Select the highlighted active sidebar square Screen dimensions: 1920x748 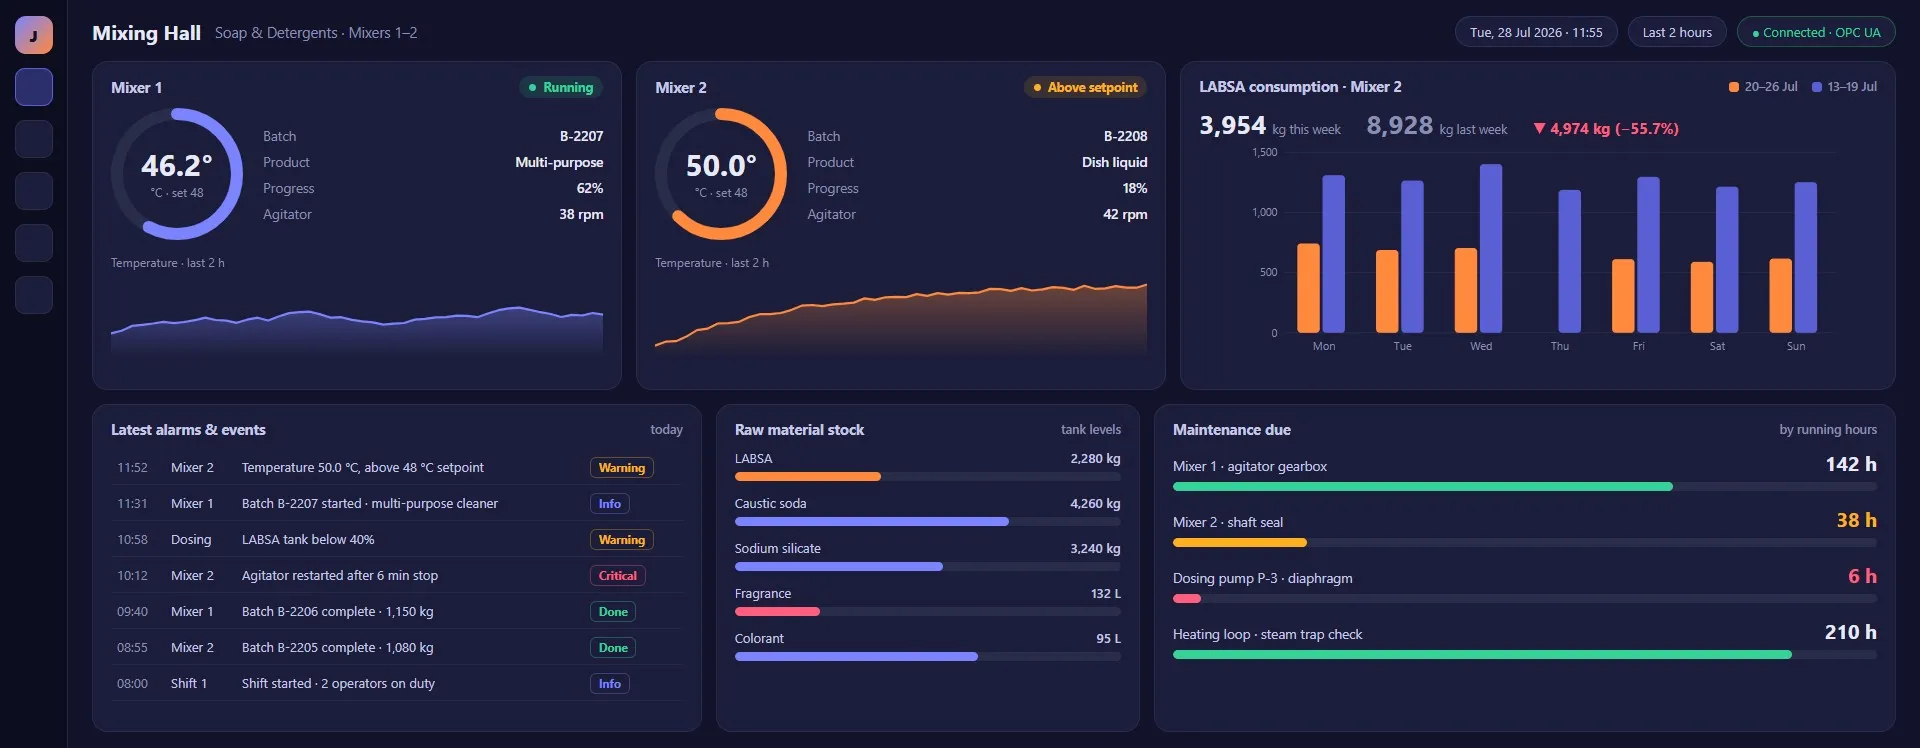[34, 87]
